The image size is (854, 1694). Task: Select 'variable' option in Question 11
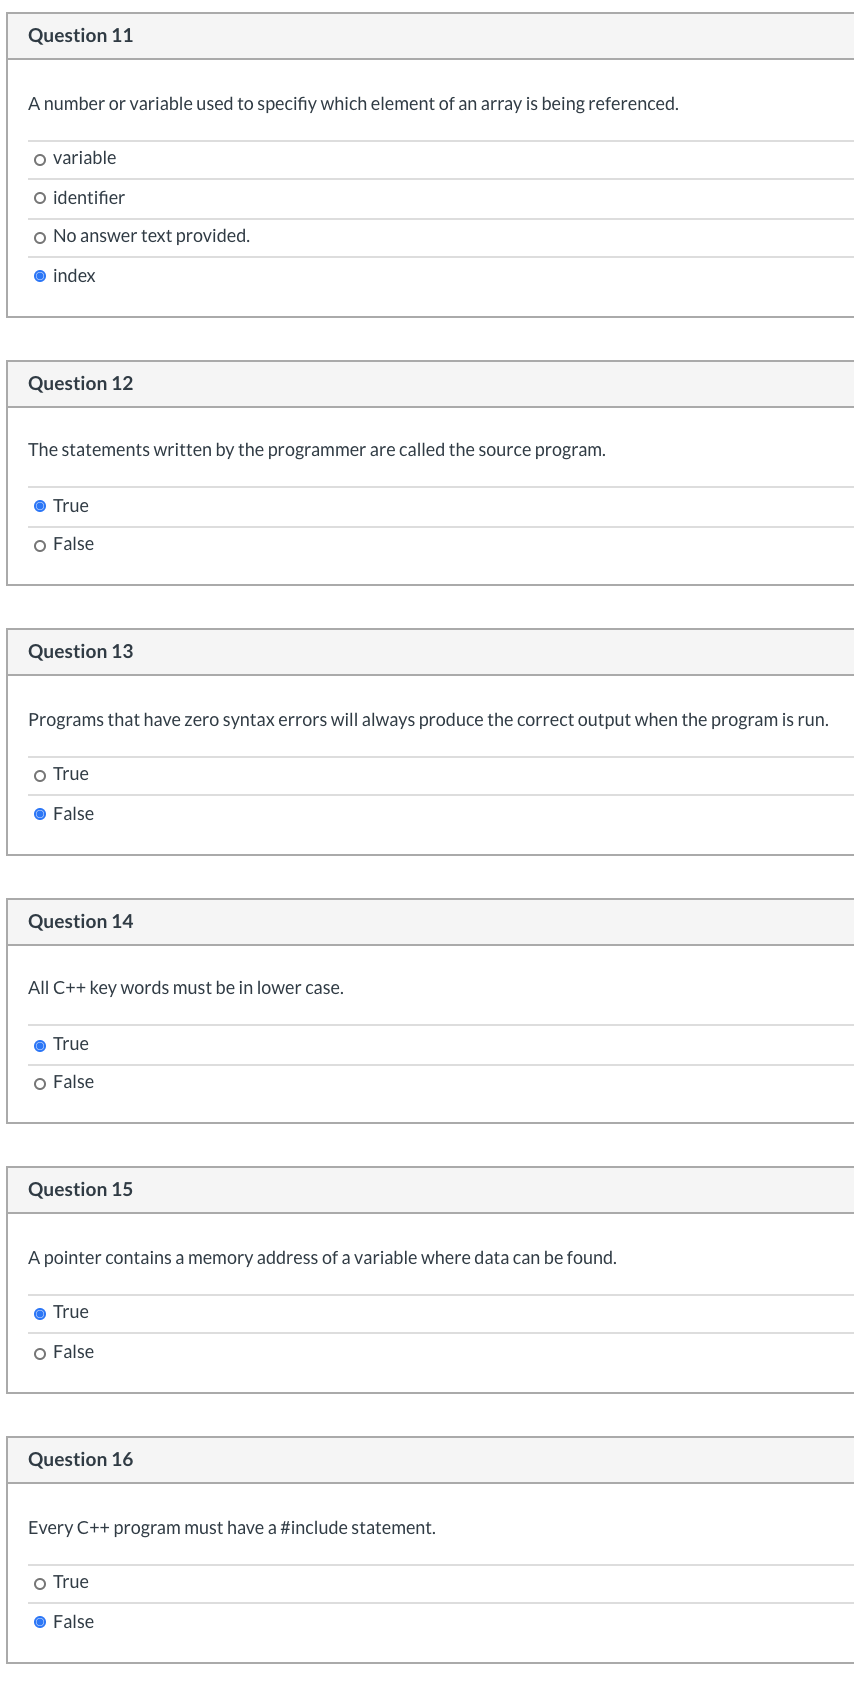click(x=40, y=159)
